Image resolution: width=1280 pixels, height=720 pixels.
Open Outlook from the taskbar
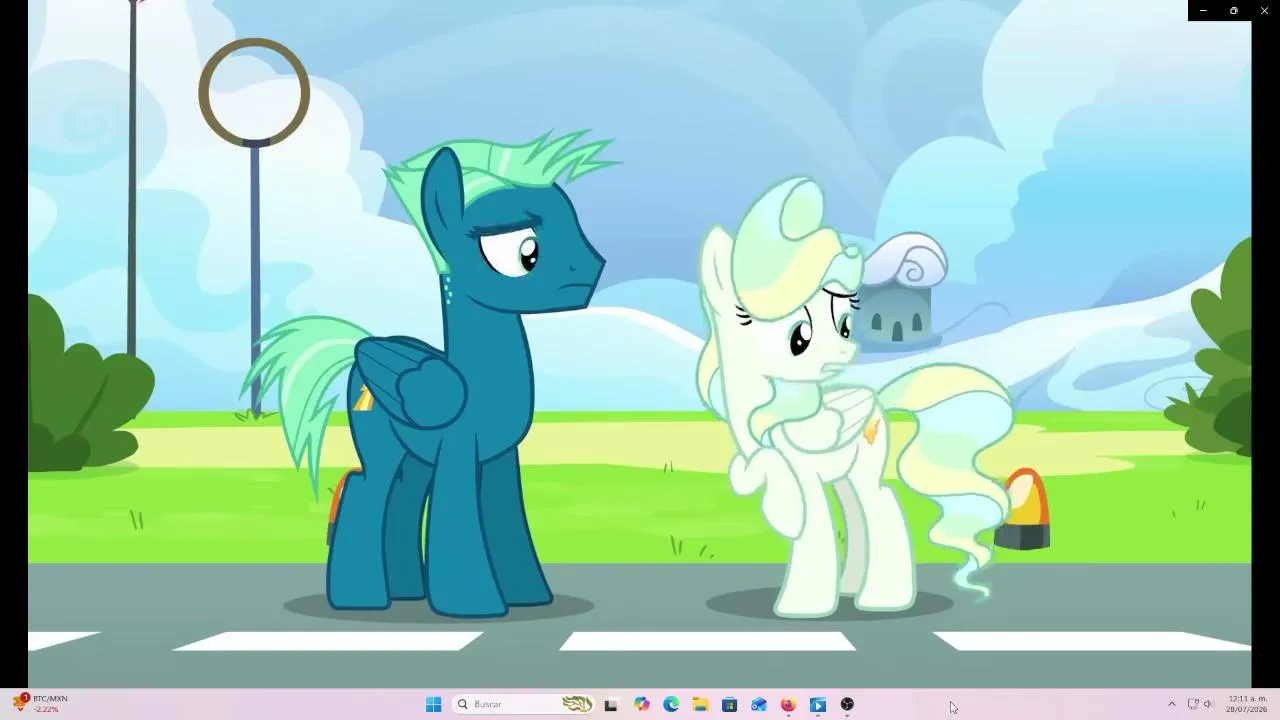759,705
